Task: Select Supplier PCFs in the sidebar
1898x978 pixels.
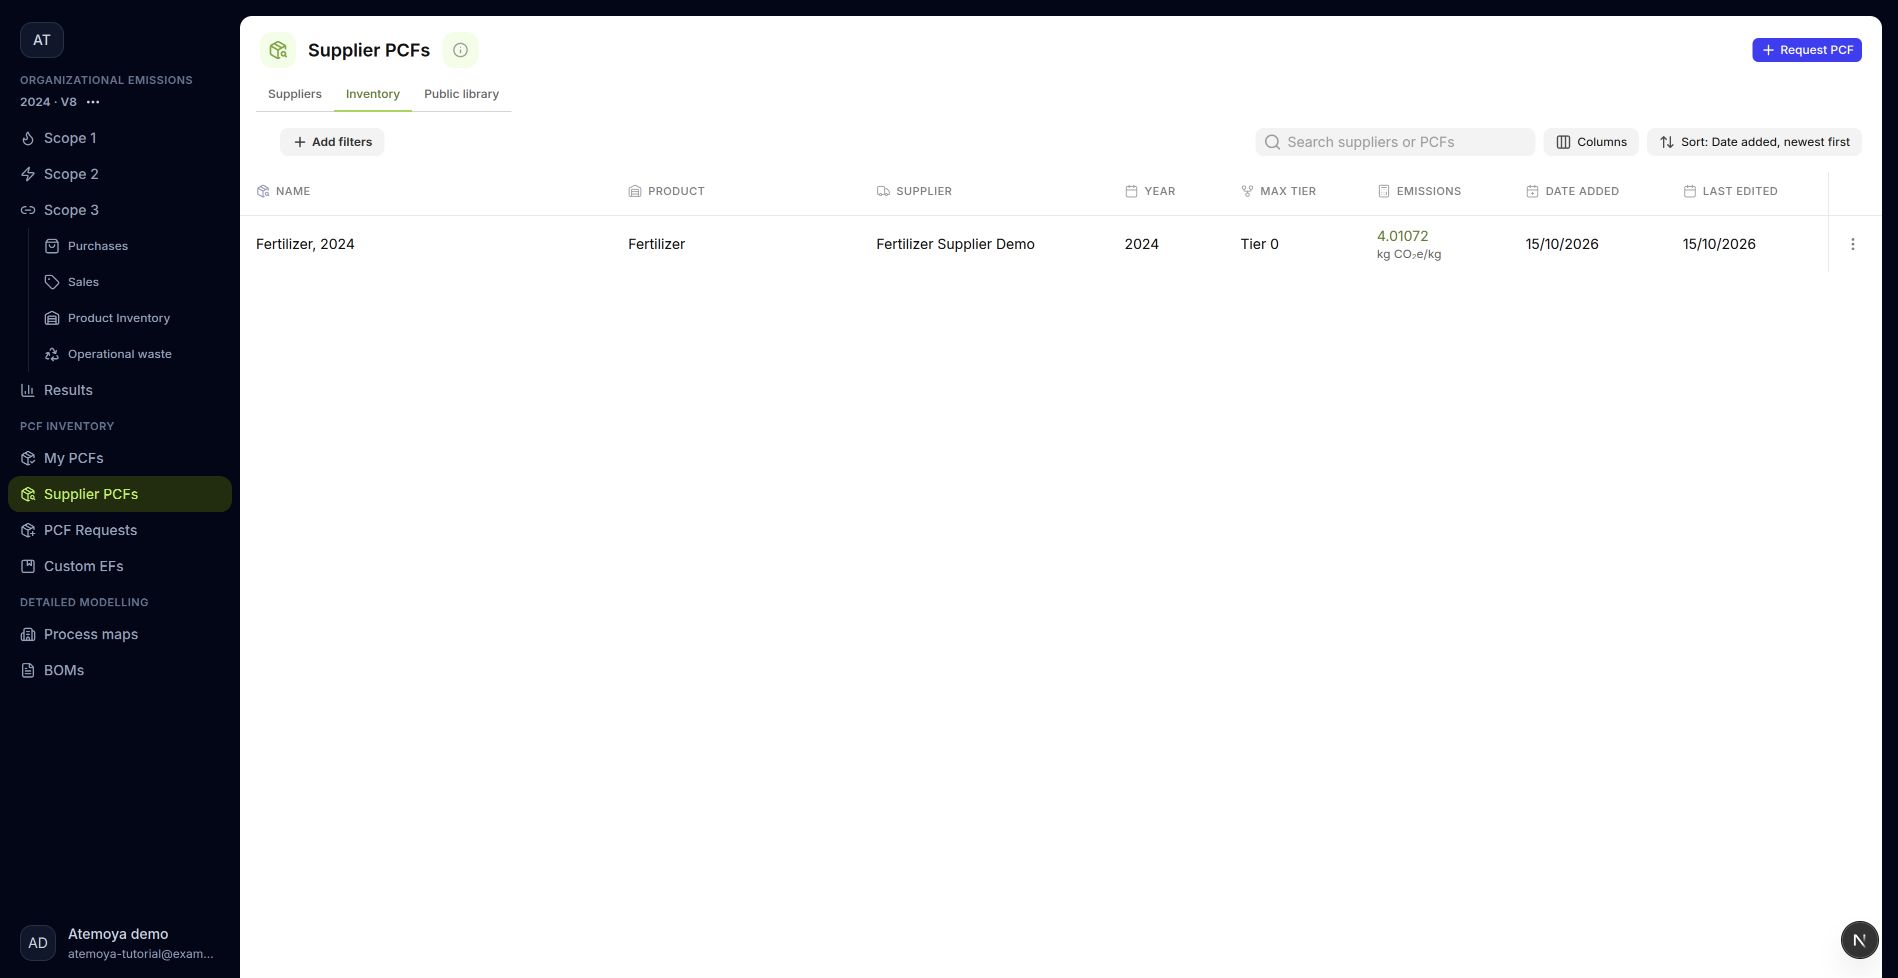Action: [x=120, y=494]
